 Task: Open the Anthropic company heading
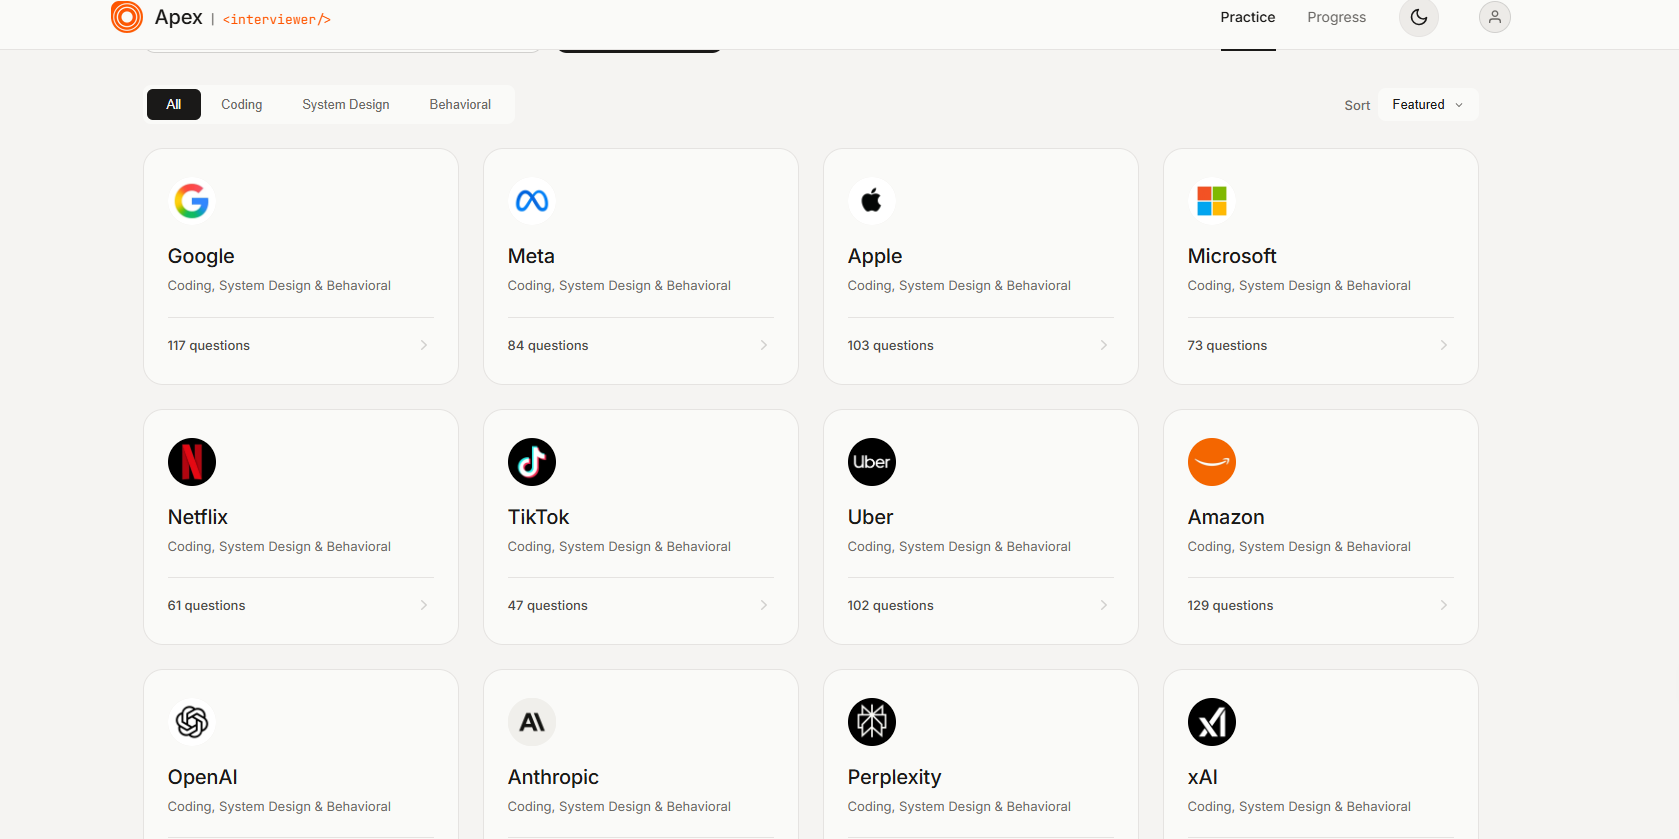553,777
